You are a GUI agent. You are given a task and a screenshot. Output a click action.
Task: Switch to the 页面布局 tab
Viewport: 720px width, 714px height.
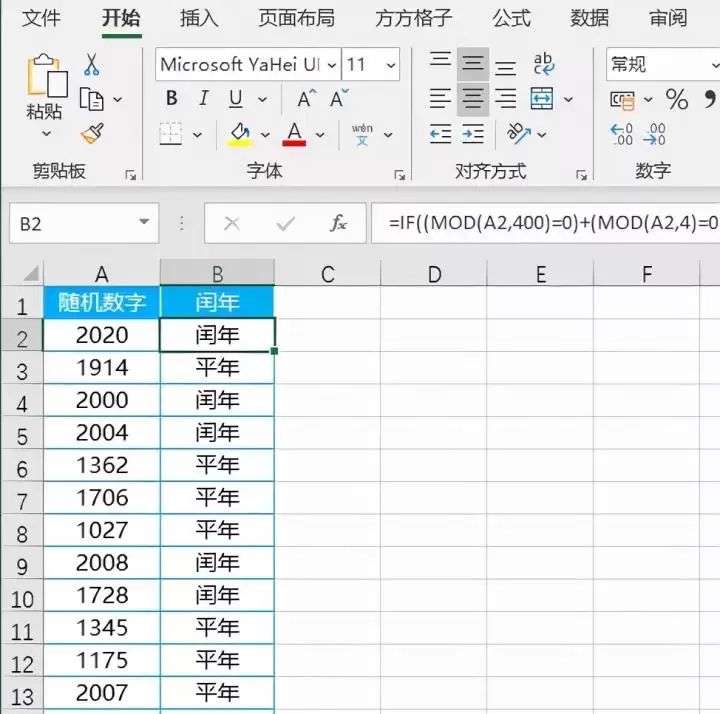click(296, 18)
